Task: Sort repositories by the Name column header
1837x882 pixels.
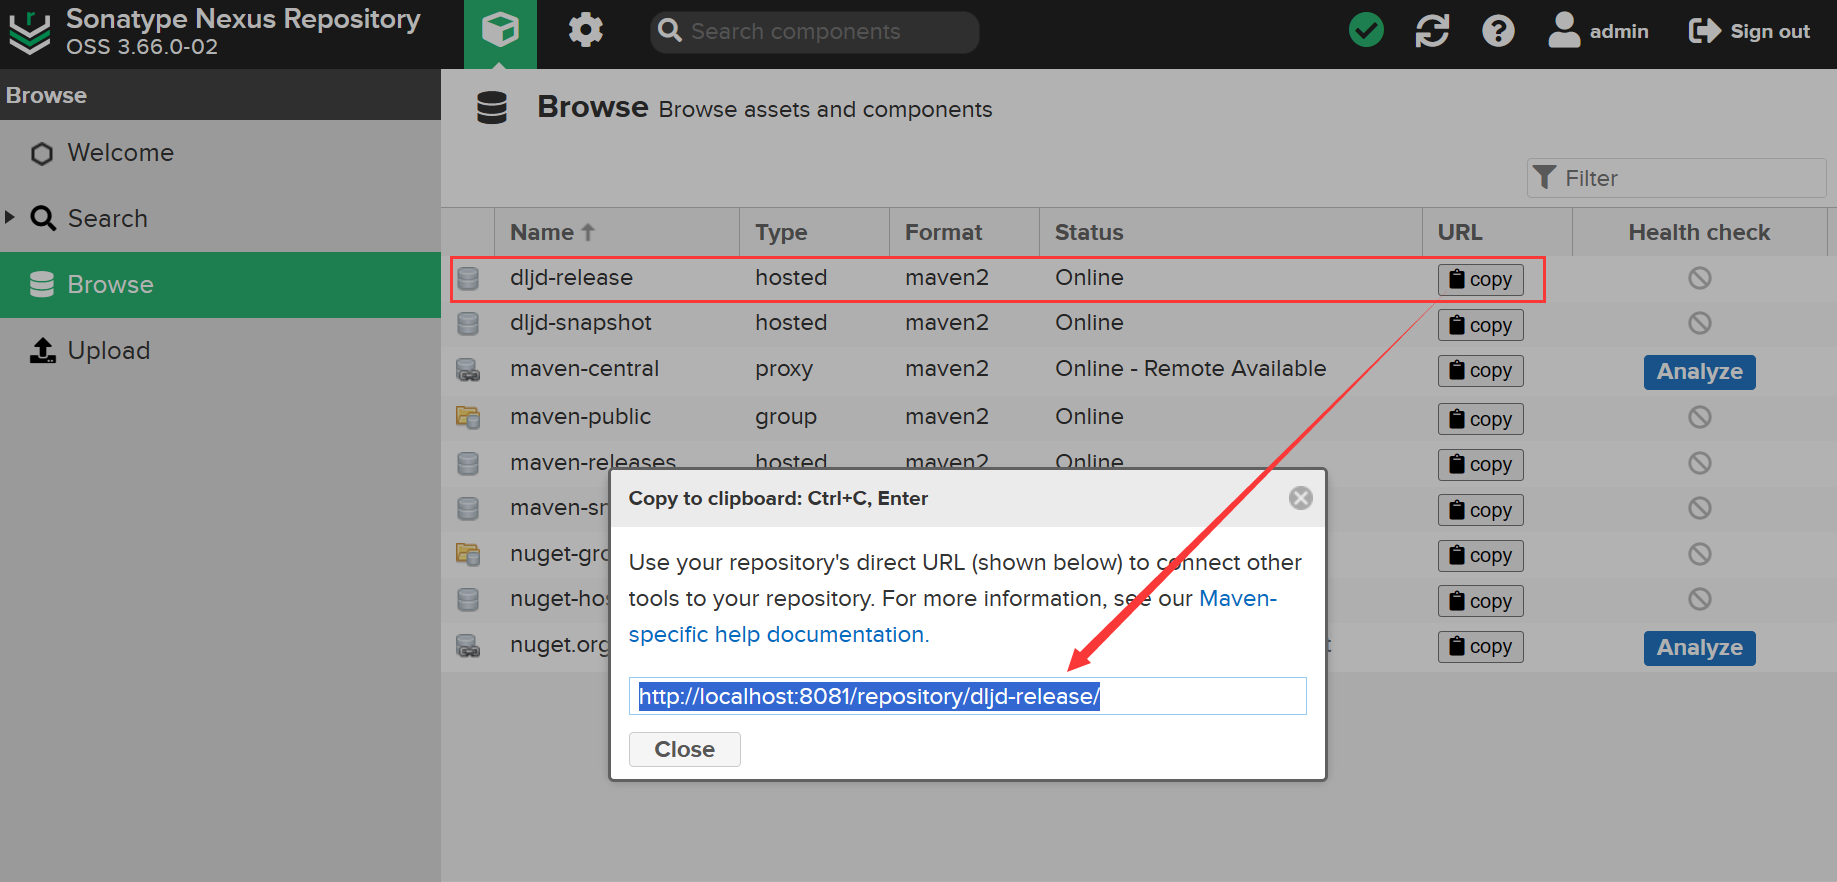Action: point(543,232)
